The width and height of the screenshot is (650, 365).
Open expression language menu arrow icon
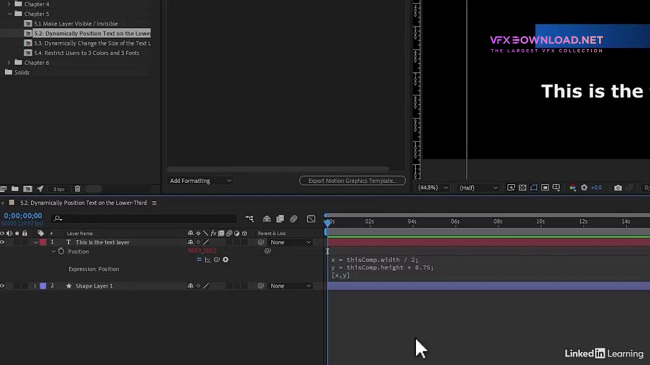point(226,260)
